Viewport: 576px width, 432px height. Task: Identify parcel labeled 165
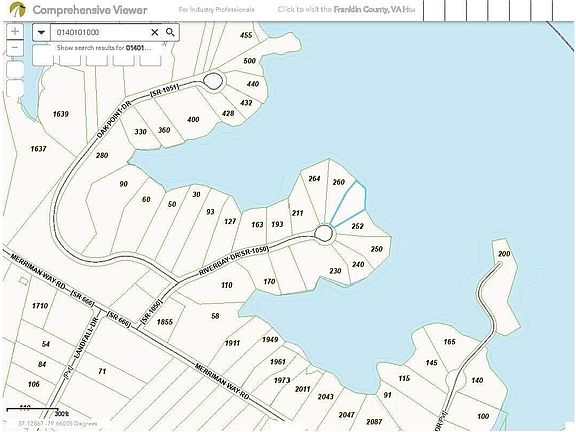[x=449, y=342]
